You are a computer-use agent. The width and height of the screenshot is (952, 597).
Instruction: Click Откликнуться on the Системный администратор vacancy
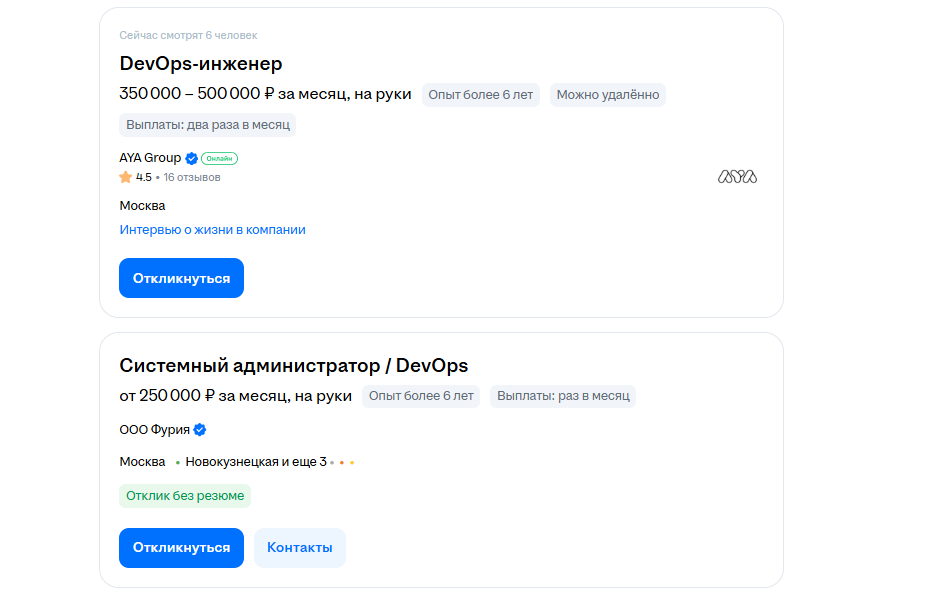(181, 547)
